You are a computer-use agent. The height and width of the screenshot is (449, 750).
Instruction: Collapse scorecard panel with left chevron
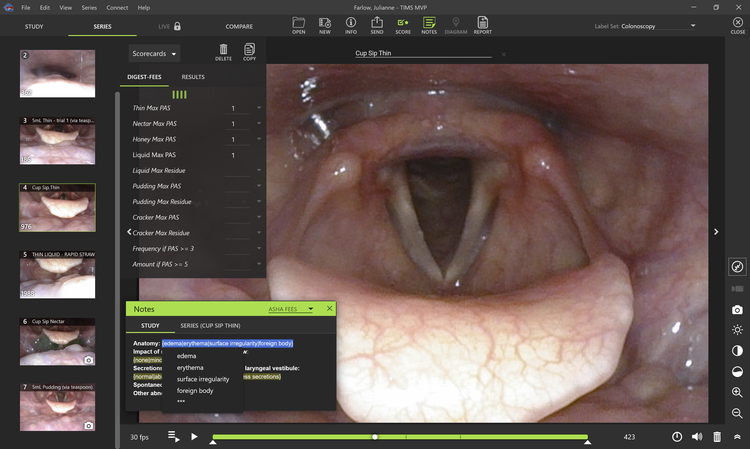pyautogui.click(x=129, y=232)
